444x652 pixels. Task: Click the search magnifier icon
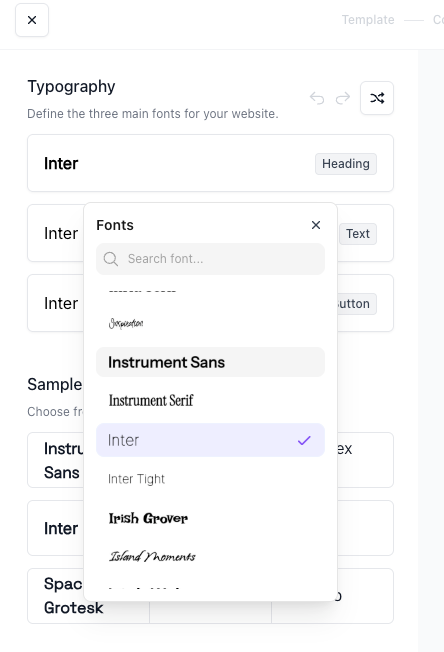(x=111, y=259)
